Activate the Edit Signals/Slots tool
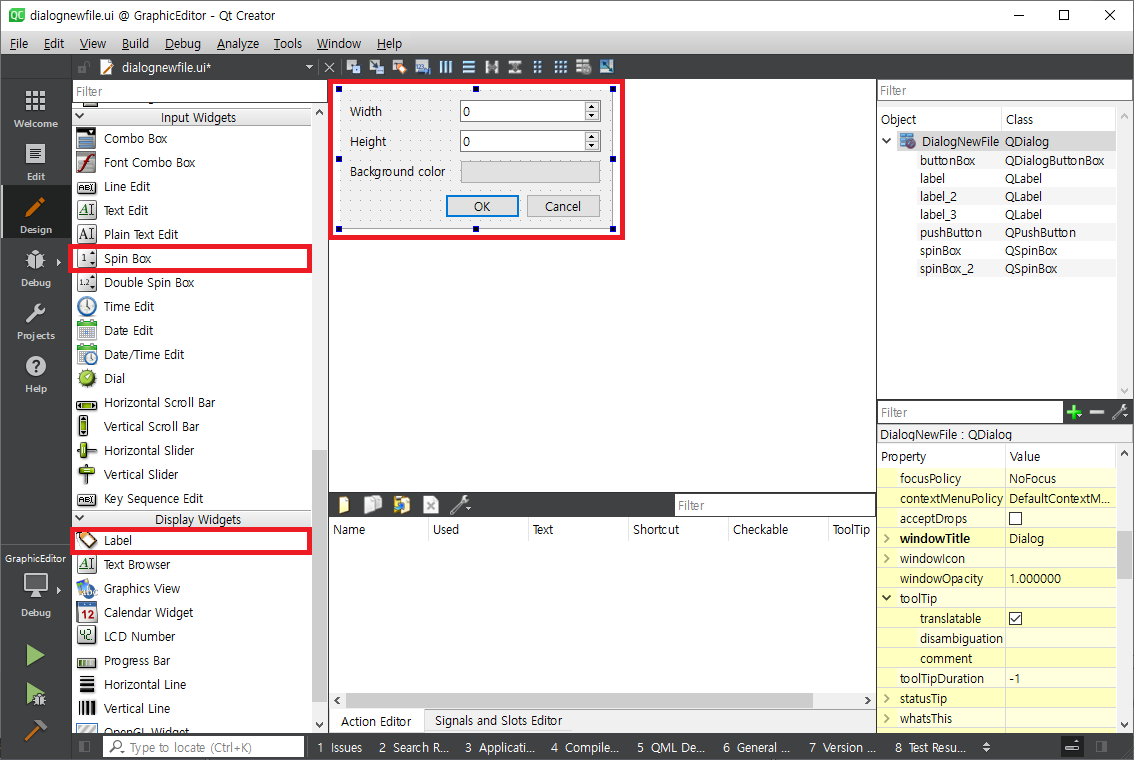1134x760 pixels. click(377, 67)
